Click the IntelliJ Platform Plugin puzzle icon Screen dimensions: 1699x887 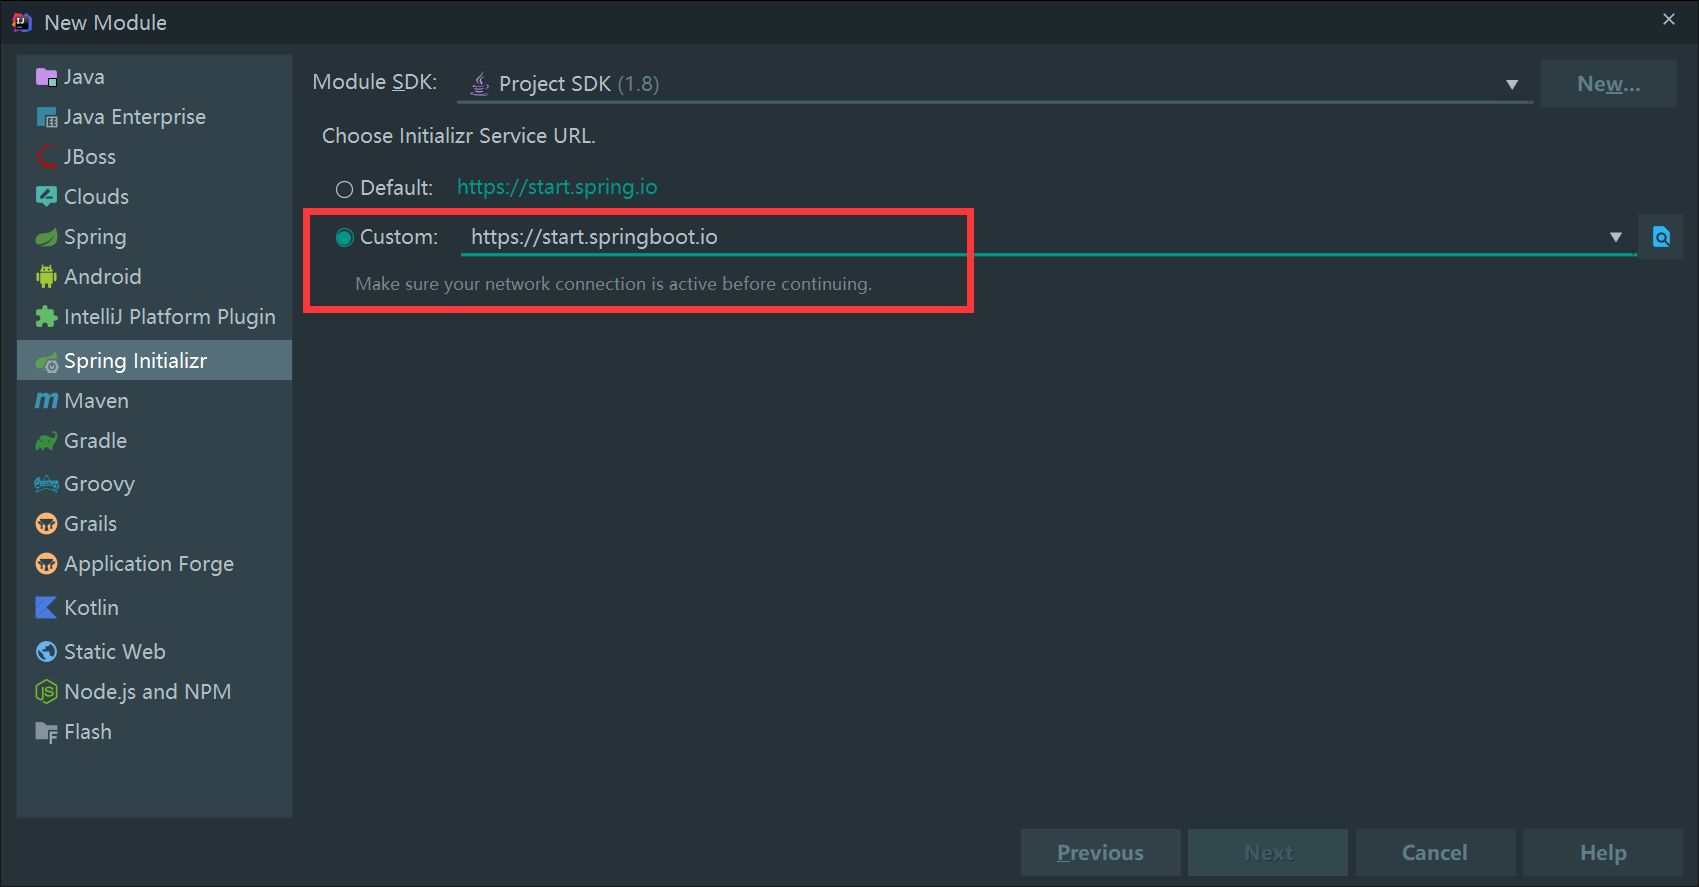(46, 317)
